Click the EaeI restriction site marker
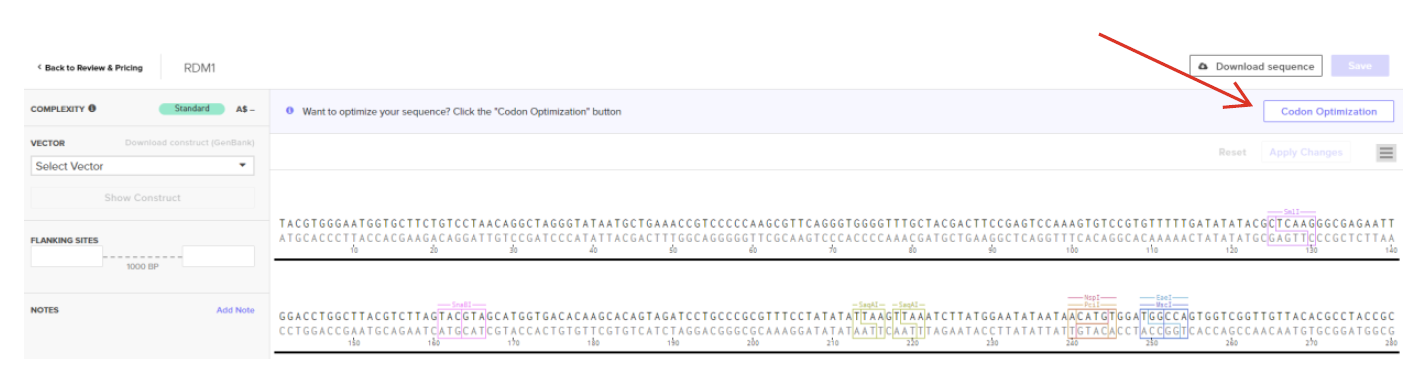The height and width of the screenshot is (391, 1418). click(x=1163, y=297)
